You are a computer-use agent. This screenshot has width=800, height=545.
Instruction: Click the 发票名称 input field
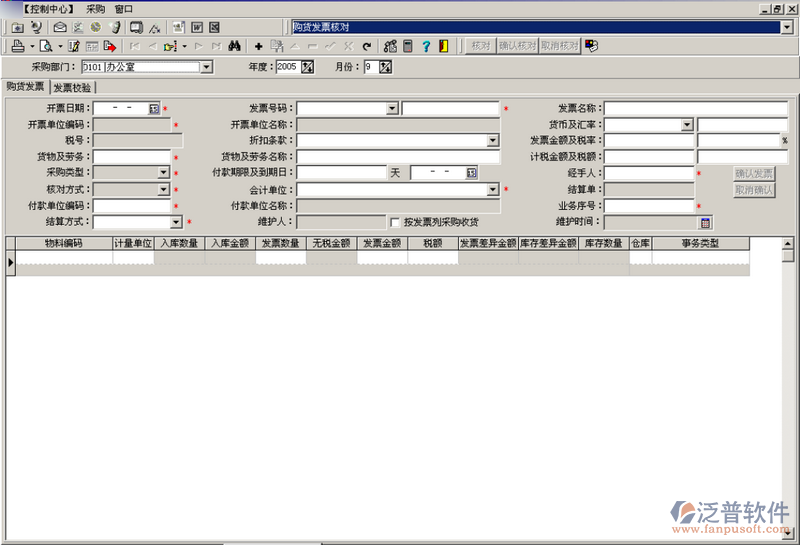[x=695, y=108]
